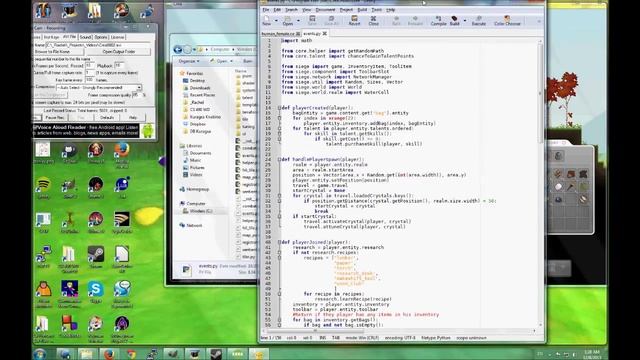Click the Compile icon in Geany toolbar
Image resolution: width=640 pixels, height=360 pixels.
[x=438, y=20]
